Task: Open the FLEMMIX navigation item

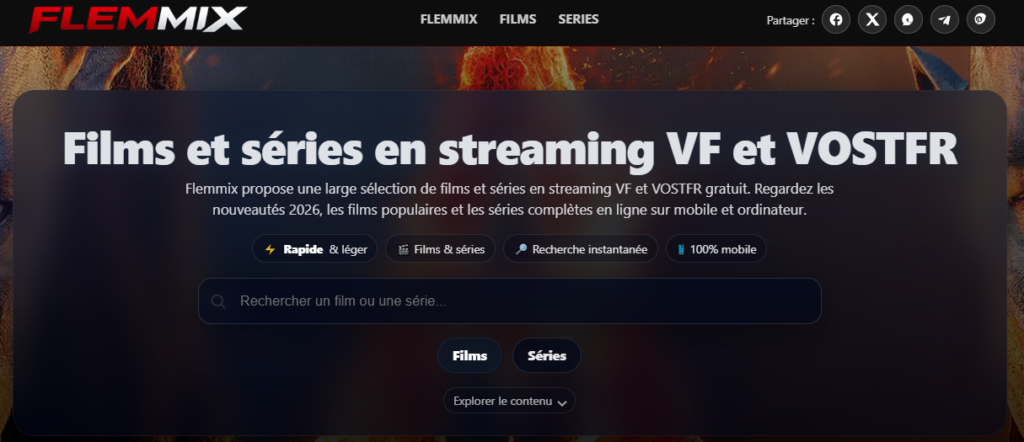Action: [449, 20]
